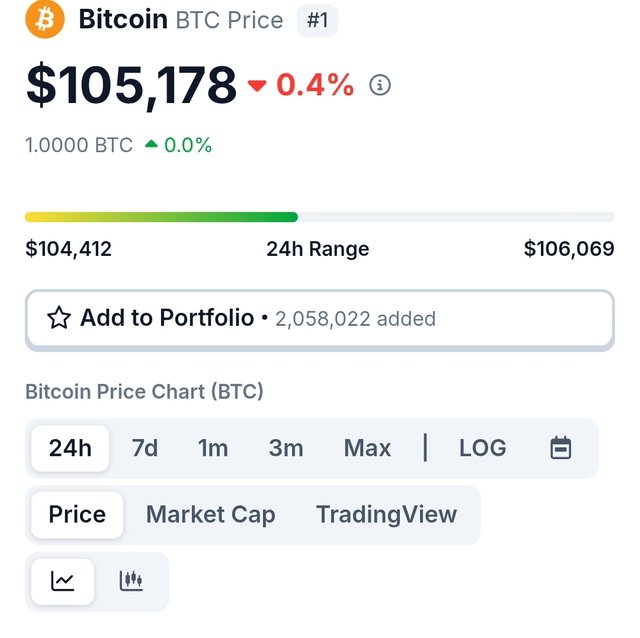Select the 3m time range

286,448
